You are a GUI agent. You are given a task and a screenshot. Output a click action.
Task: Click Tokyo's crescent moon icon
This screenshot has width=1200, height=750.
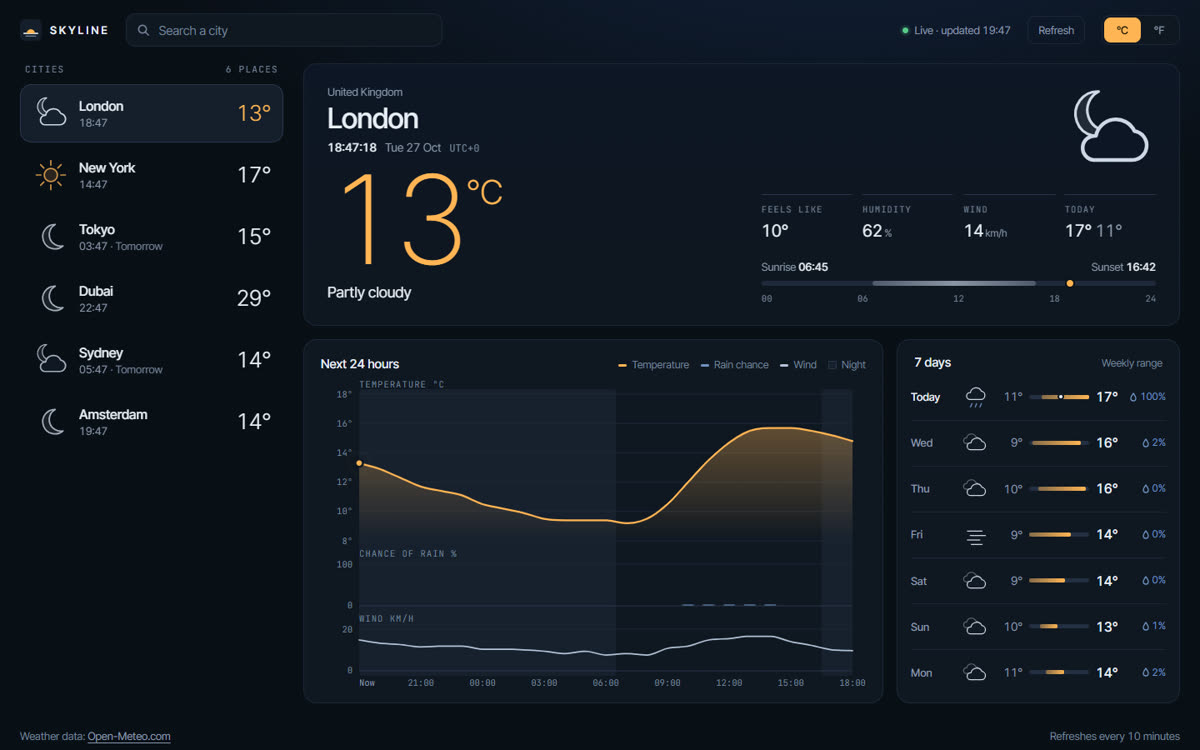pyautogui.click(x=52, y=237)
